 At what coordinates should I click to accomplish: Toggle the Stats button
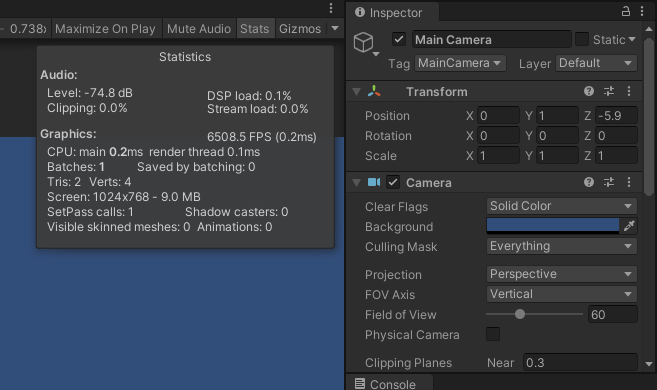coord(255,28)
